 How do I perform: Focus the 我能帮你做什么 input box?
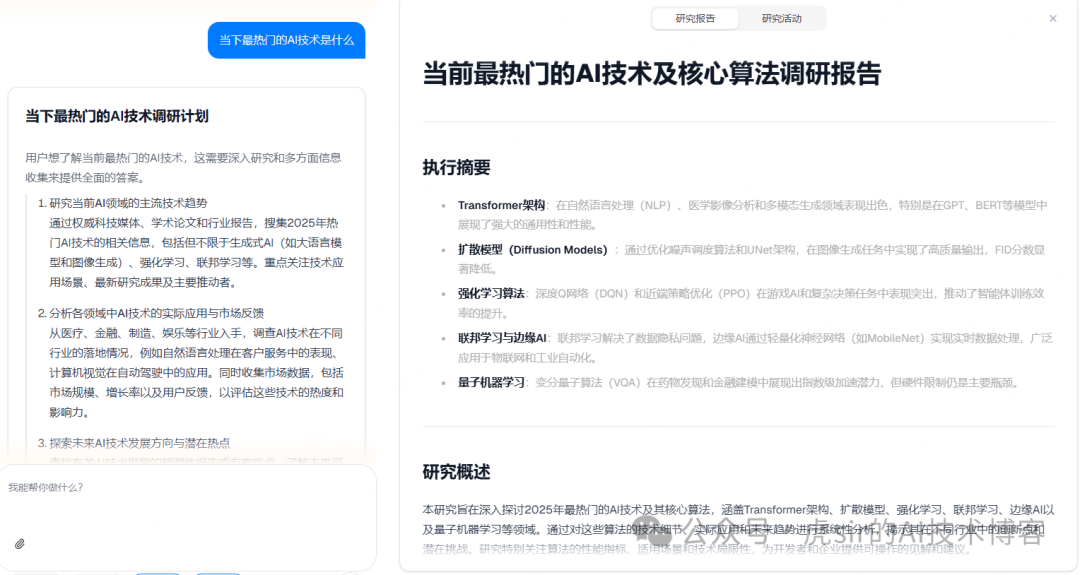[188, 516]
